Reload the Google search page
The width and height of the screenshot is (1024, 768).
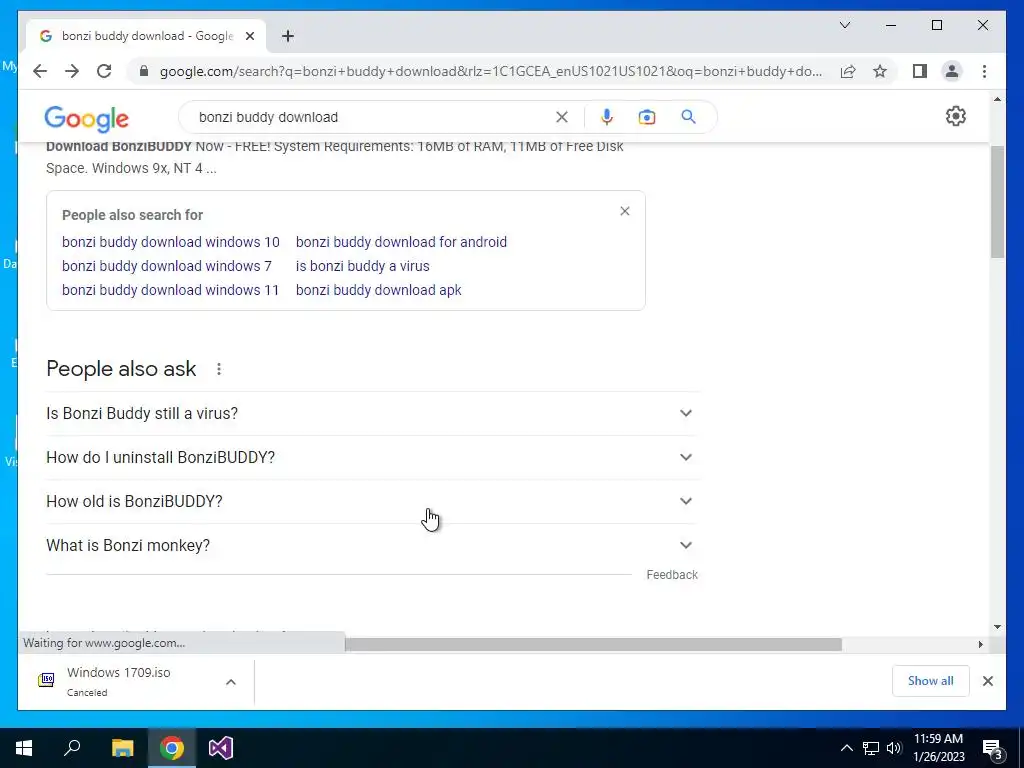104,71
